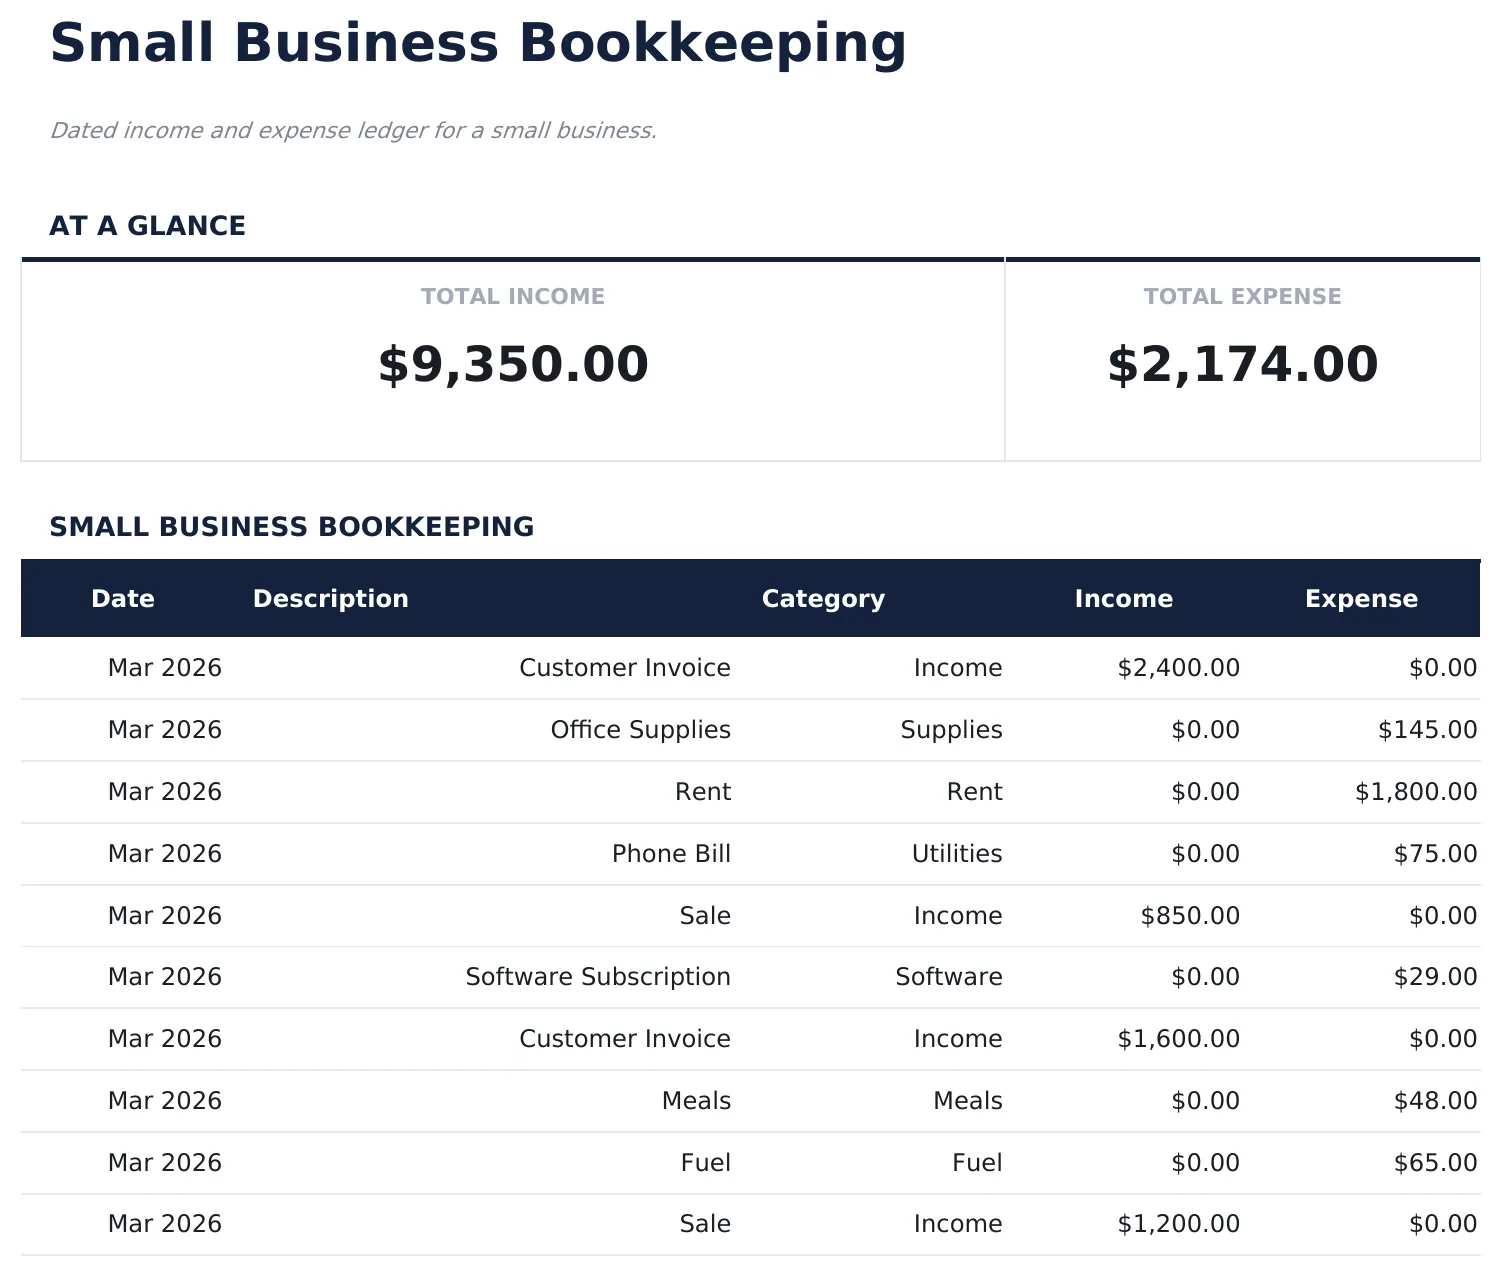Click the Date column header
The image size is (1501, 1276).
pos(122,598)
